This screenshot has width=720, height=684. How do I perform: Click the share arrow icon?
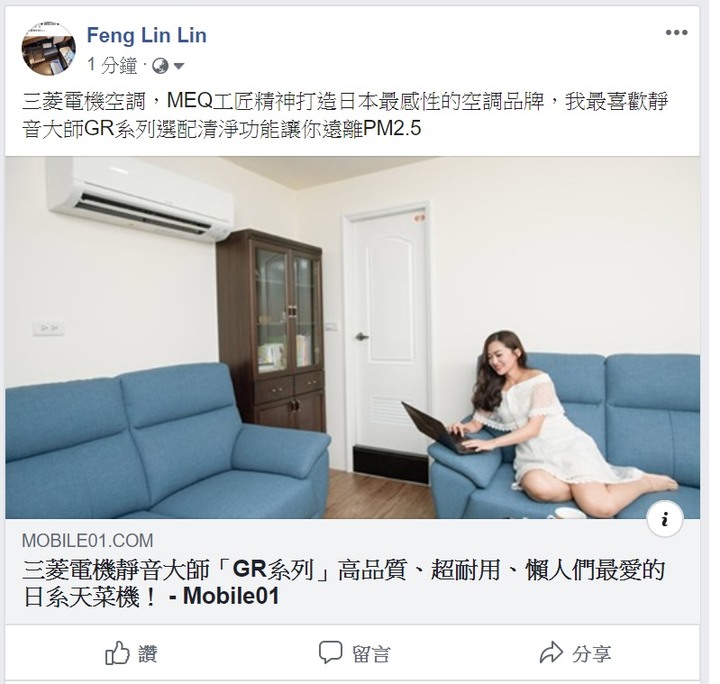coord(551,652)
